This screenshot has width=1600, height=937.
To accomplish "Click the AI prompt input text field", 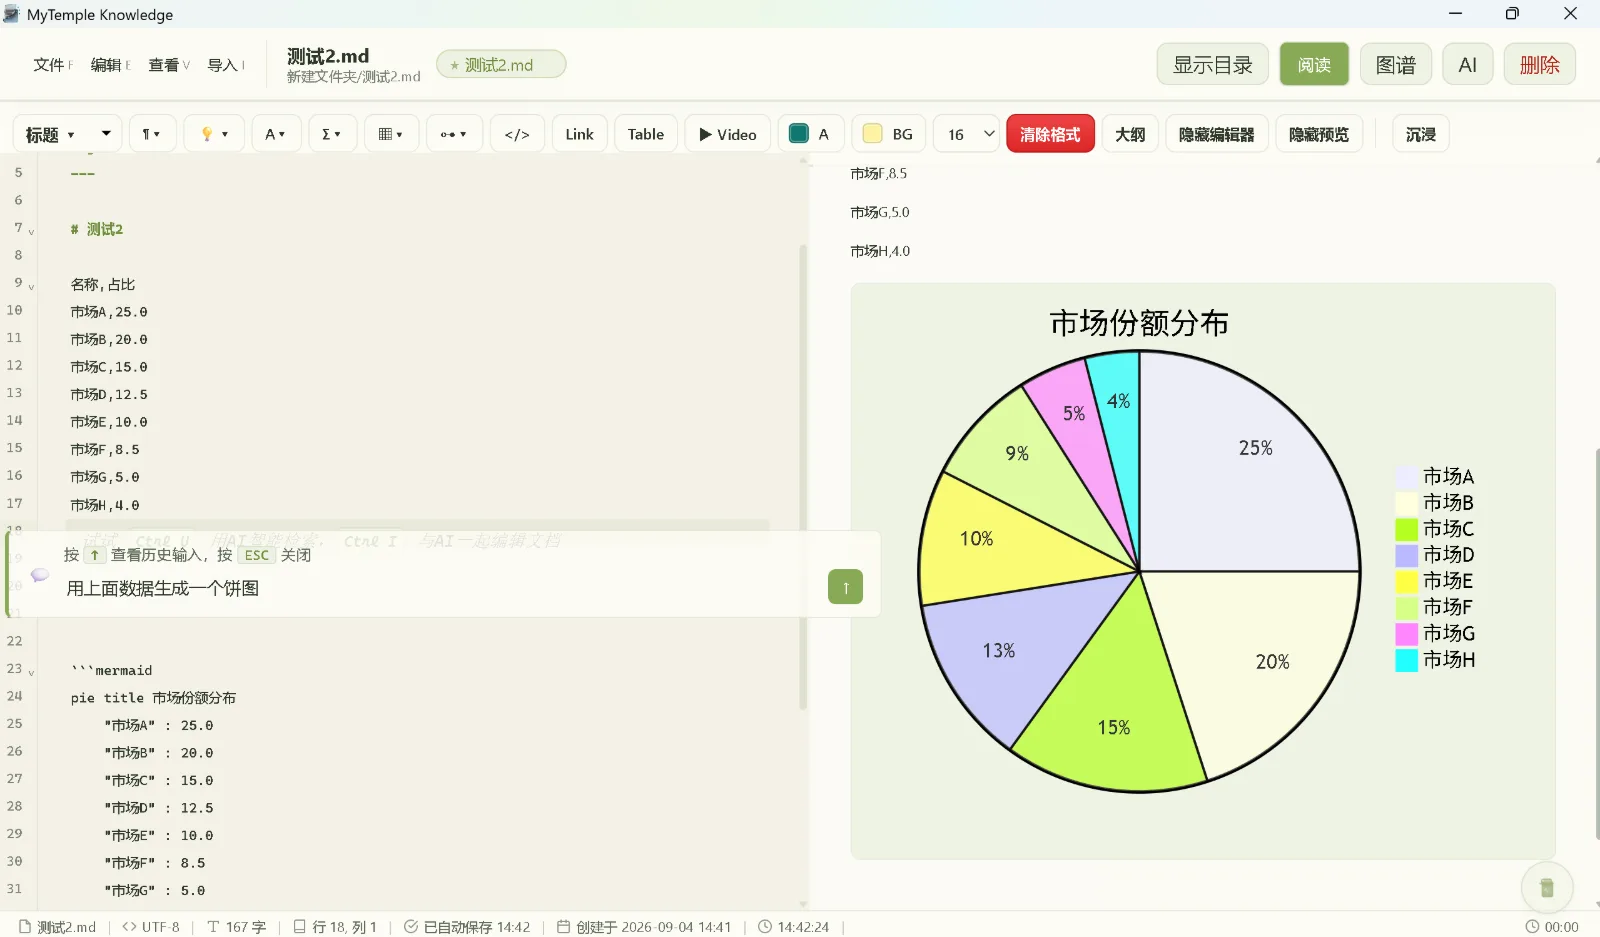I will pos(440,588).
